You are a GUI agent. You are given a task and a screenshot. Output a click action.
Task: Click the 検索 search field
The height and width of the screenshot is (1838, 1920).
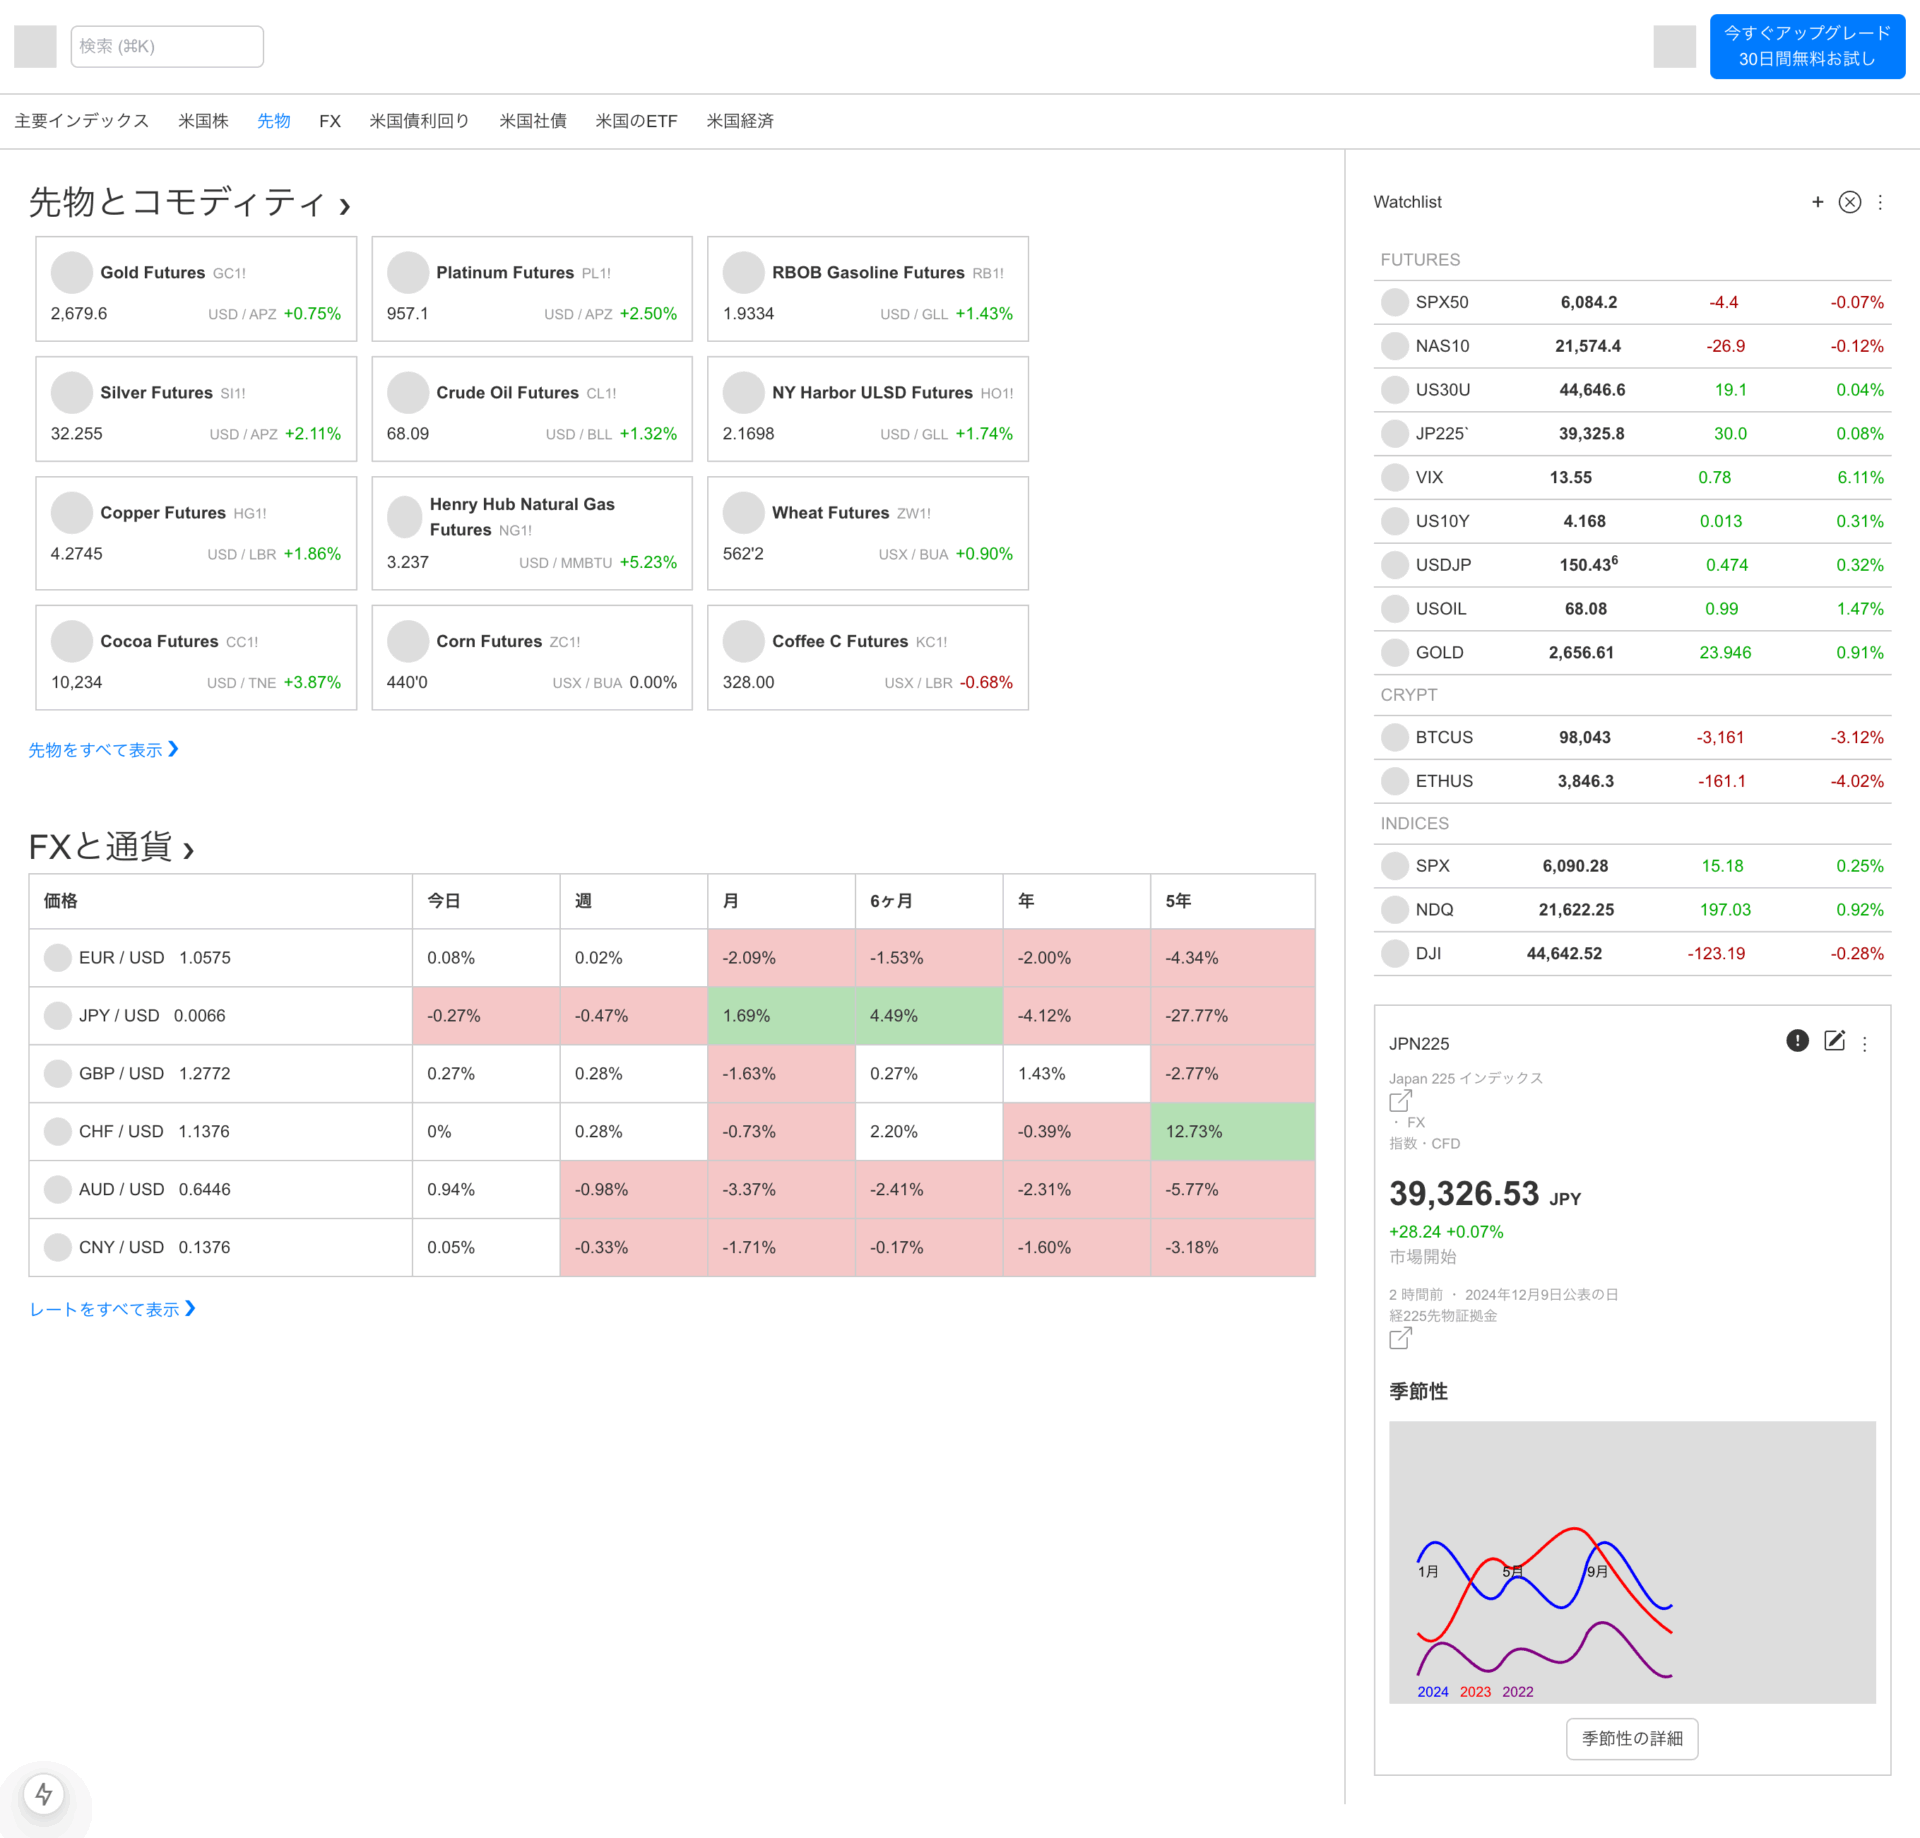pyautogui.click(x=167, y=46)
